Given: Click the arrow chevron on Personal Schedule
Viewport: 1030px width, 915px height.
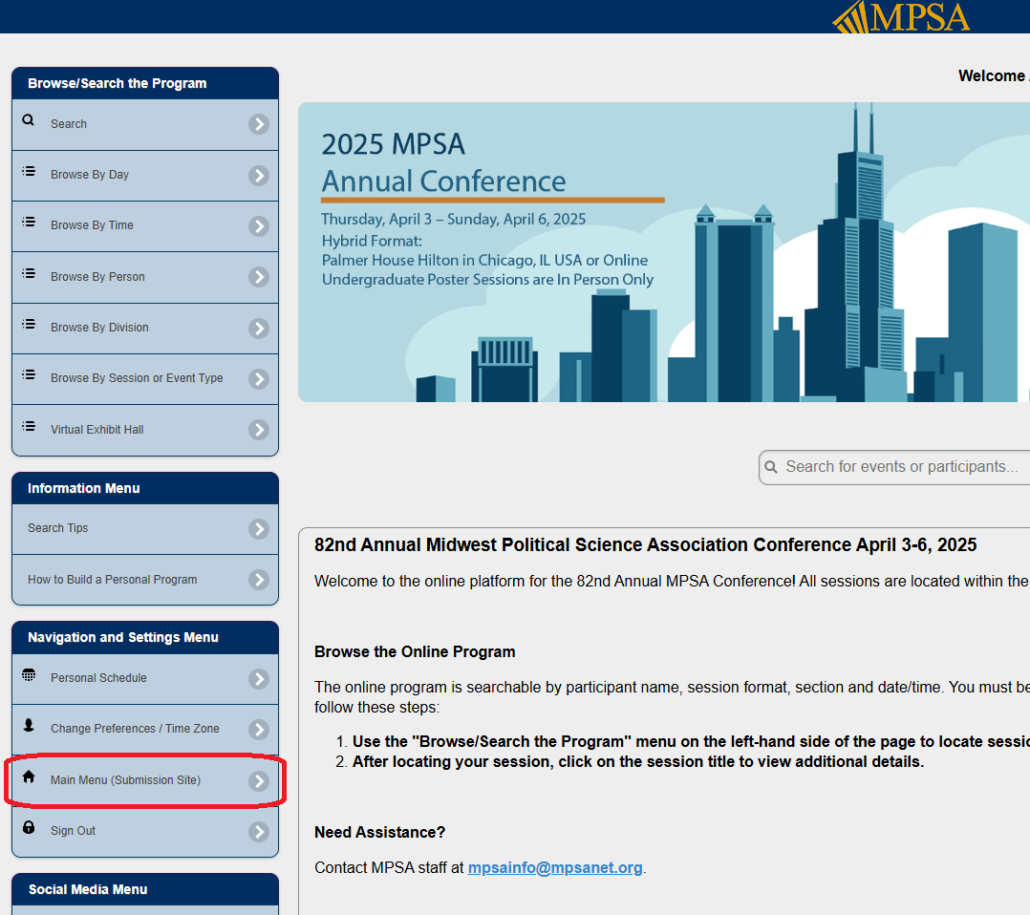Looking at the screenshot, I should [x=259, y=679].
